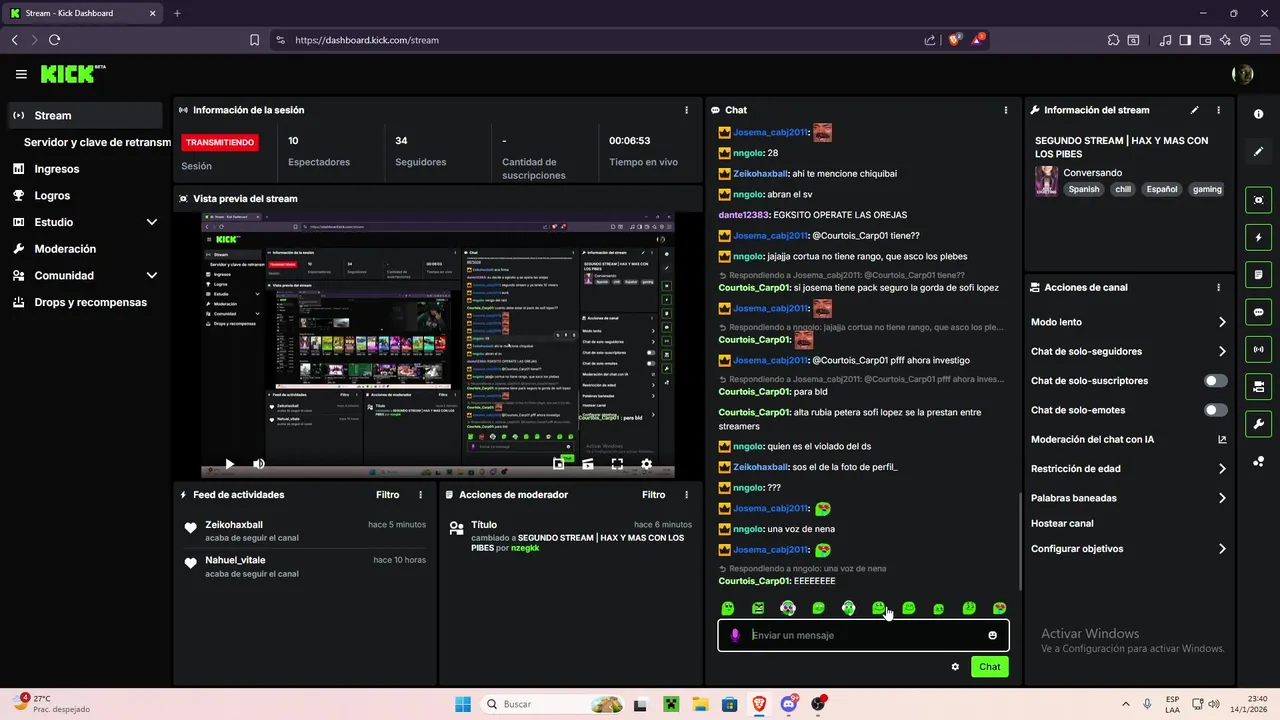Viewport: 1280px width, 720px height.
Task: Open the hamburger menu beside the Kick logo
Action: pos(21,74)
